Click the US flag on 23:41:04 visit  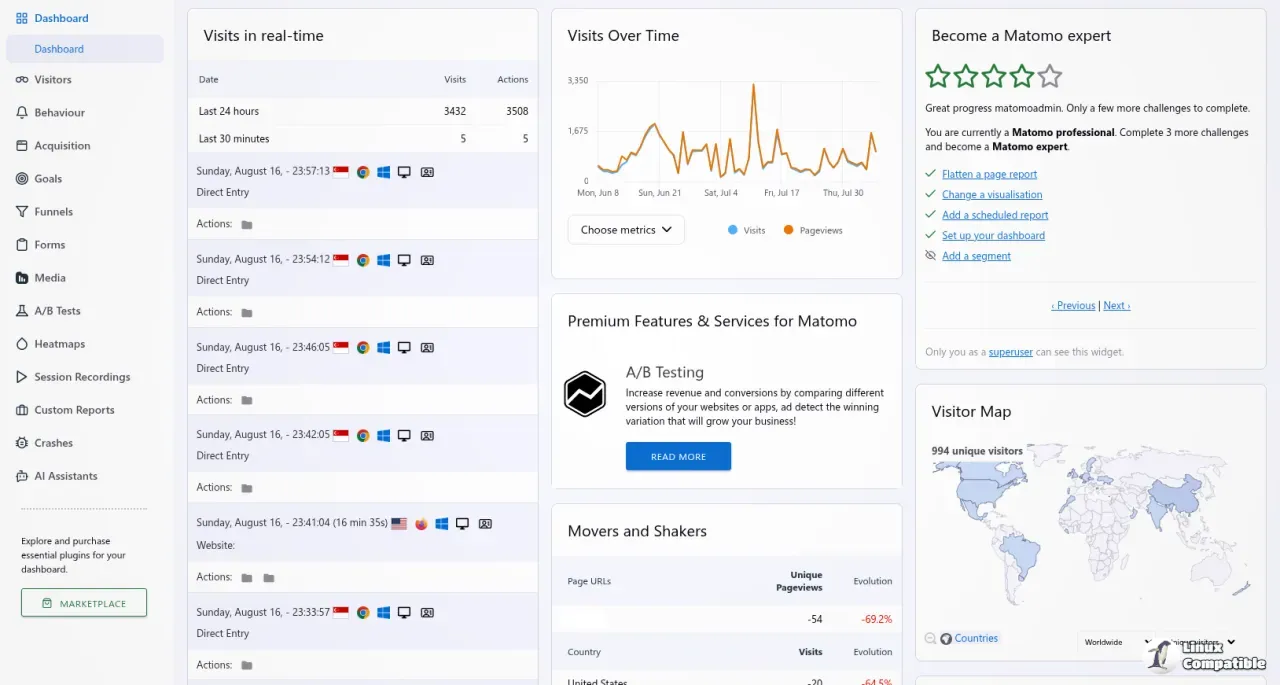pos(399,523)
